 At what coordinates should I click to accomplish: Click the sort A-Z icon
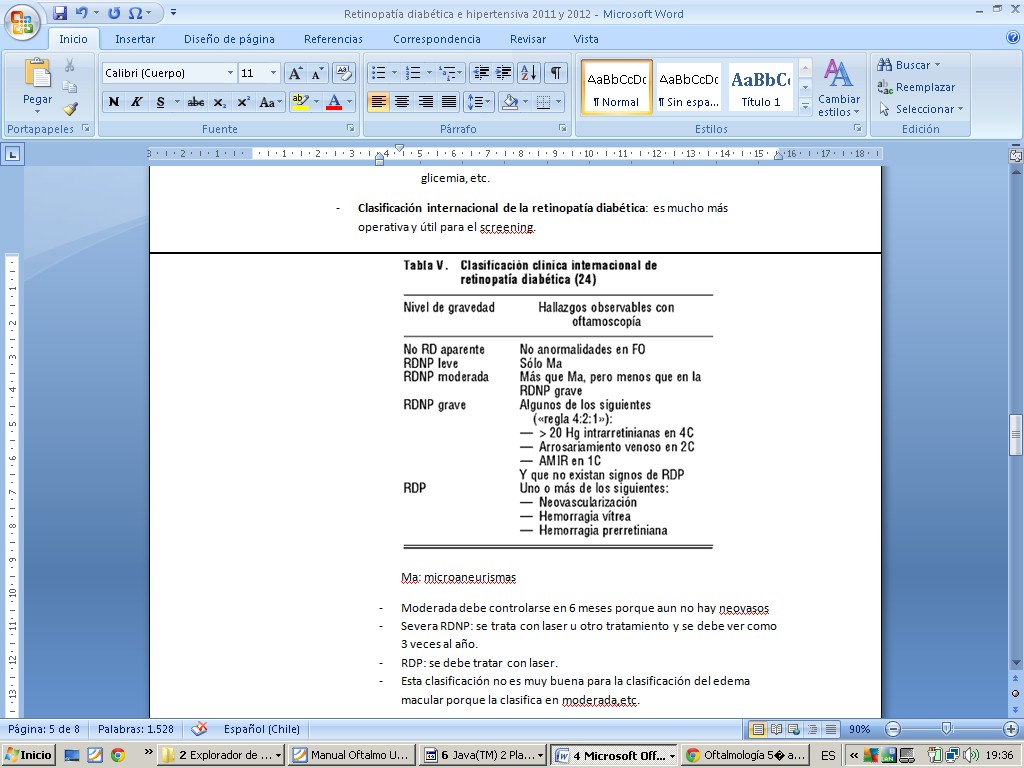[529, 73]
